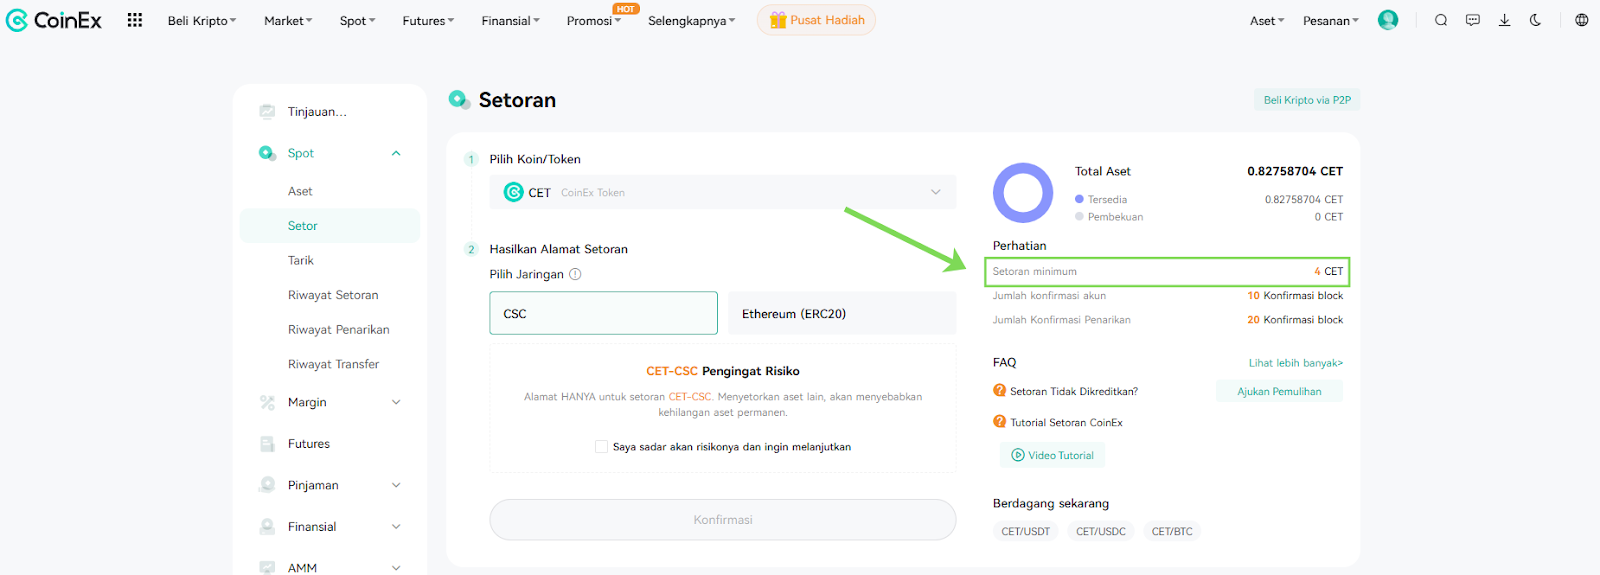The height and width of the screenshot is (575, 1600).
Task: Open the Market dropdown menu
Action: pyautogui.click(x=288, y=20)
